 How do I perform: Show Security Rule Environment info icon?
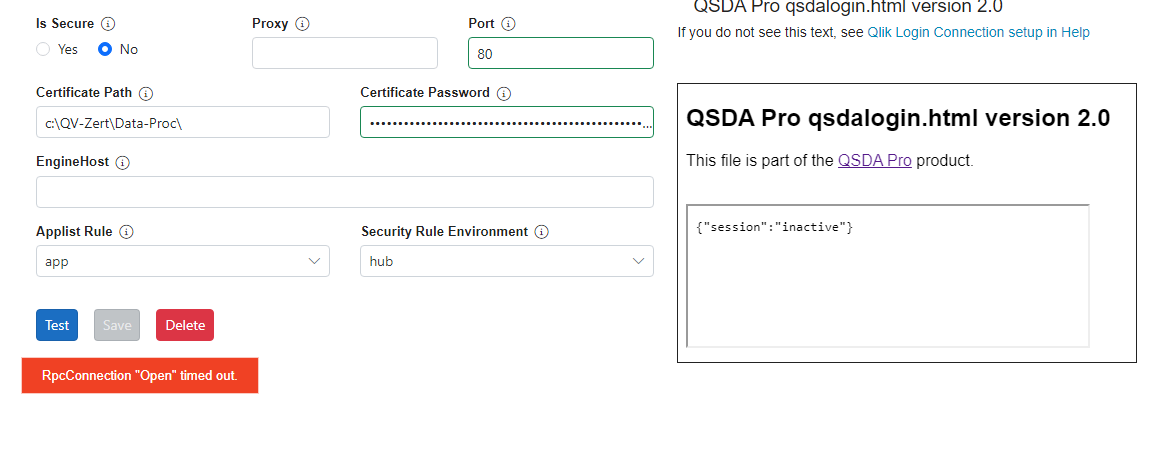pyautogui.click(x=541, y=232)
